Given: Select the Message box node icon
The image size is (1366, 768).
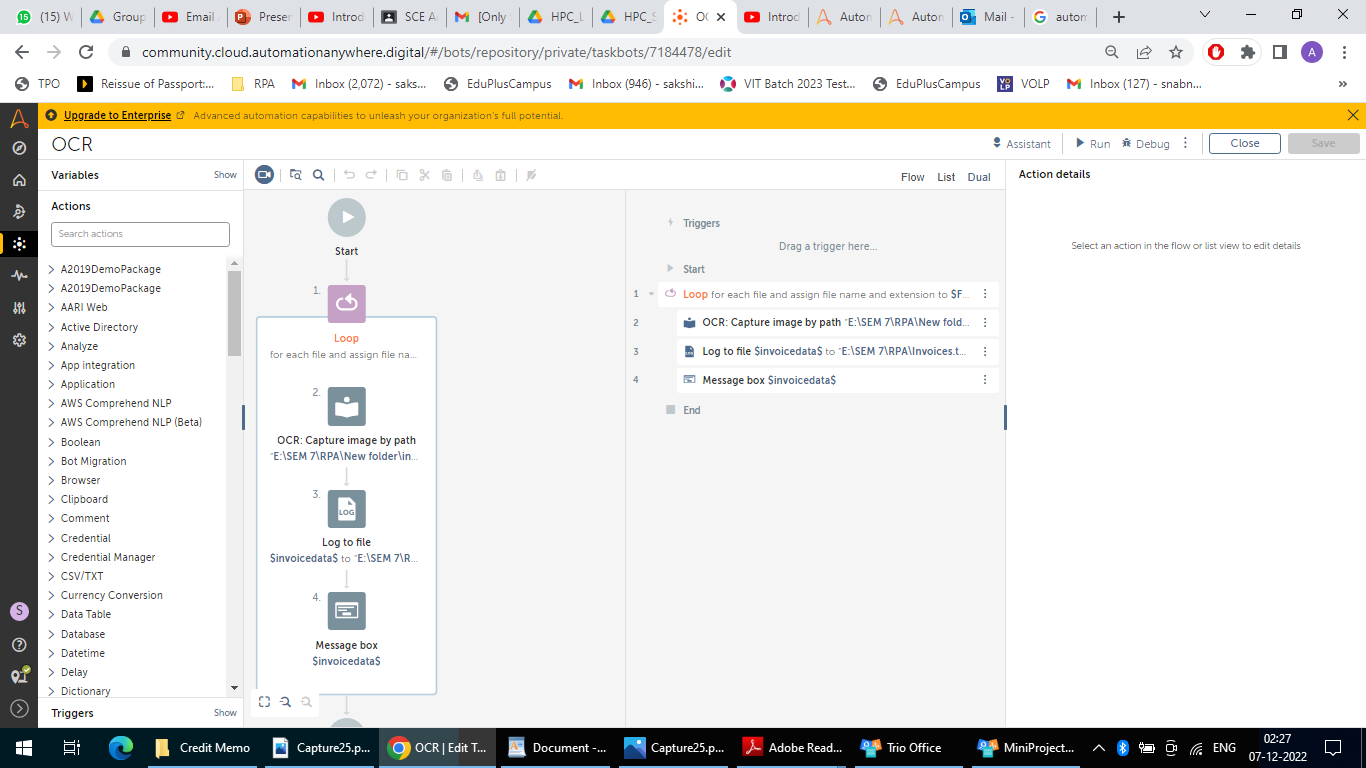Looking at the screenshot, I should tap(347, 611).
